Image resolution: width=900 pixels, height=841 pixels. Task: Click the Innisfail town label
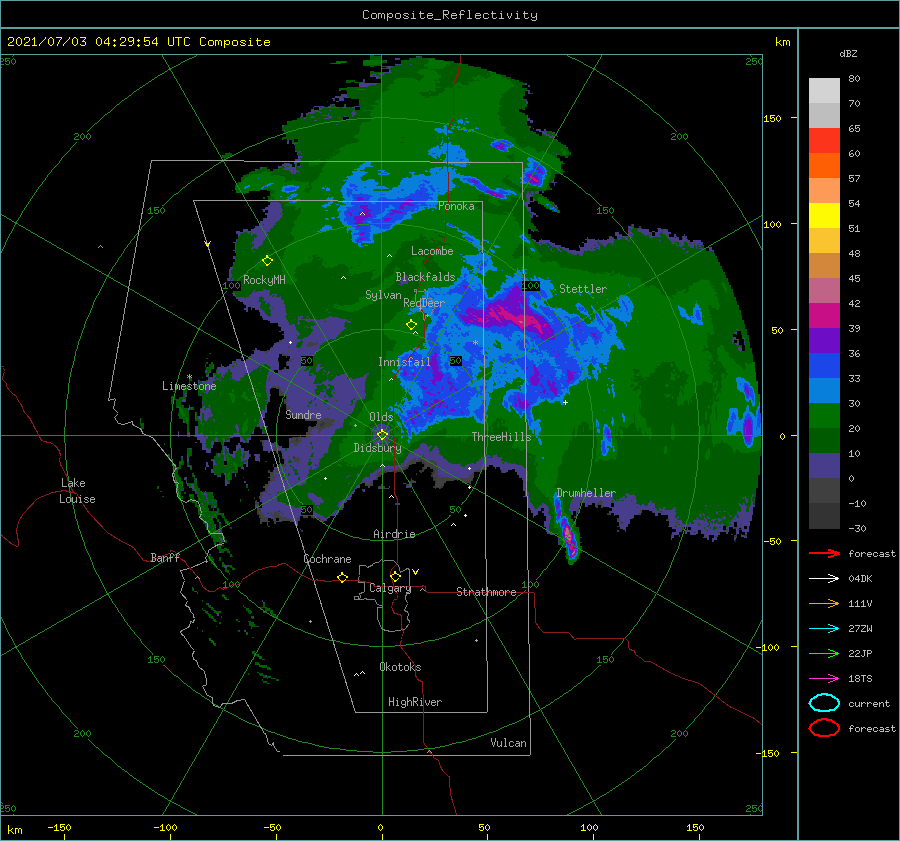404,362
